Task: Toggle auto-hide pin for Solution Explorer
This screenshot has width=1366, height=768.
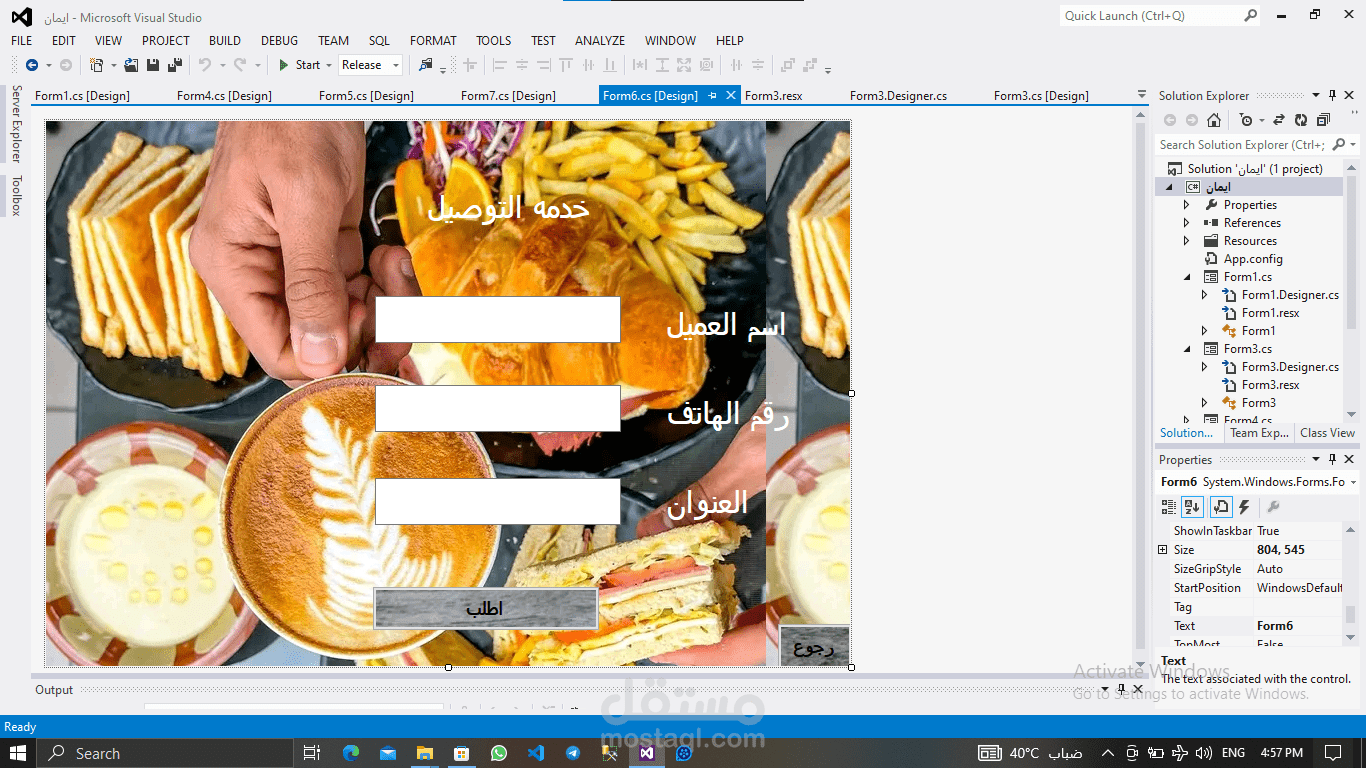Action: coord(1332,95)
